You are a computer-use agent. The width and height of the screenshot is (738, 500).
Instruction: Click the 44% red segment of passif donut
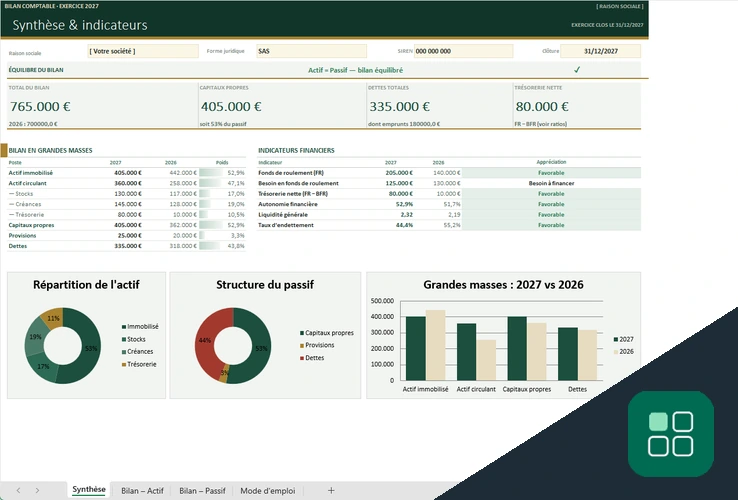(x=207, y=341)
